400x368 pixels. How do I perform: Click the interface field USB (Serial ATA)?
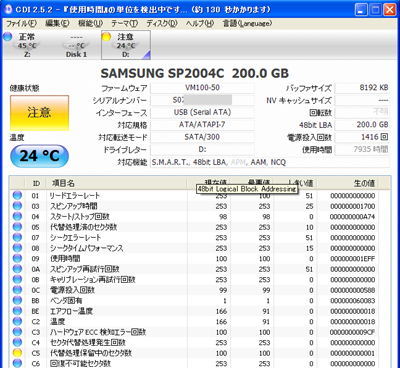click(202, 112)
